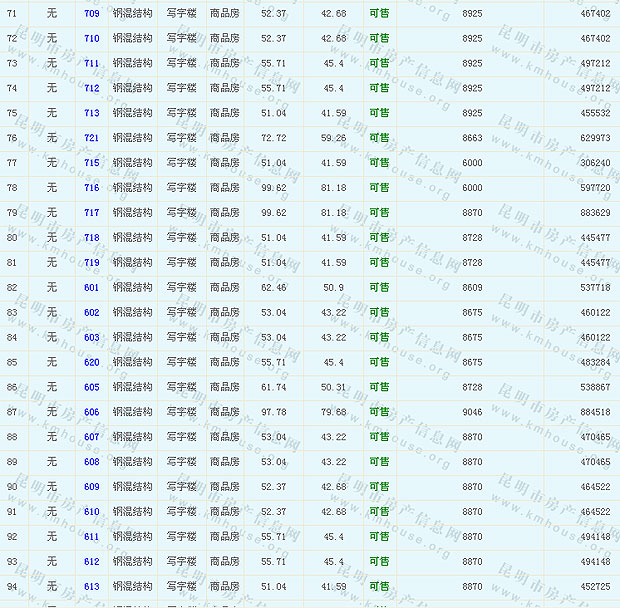Click room 715 link
This screenshot has height=608, width=620.
tap(91, 163)
